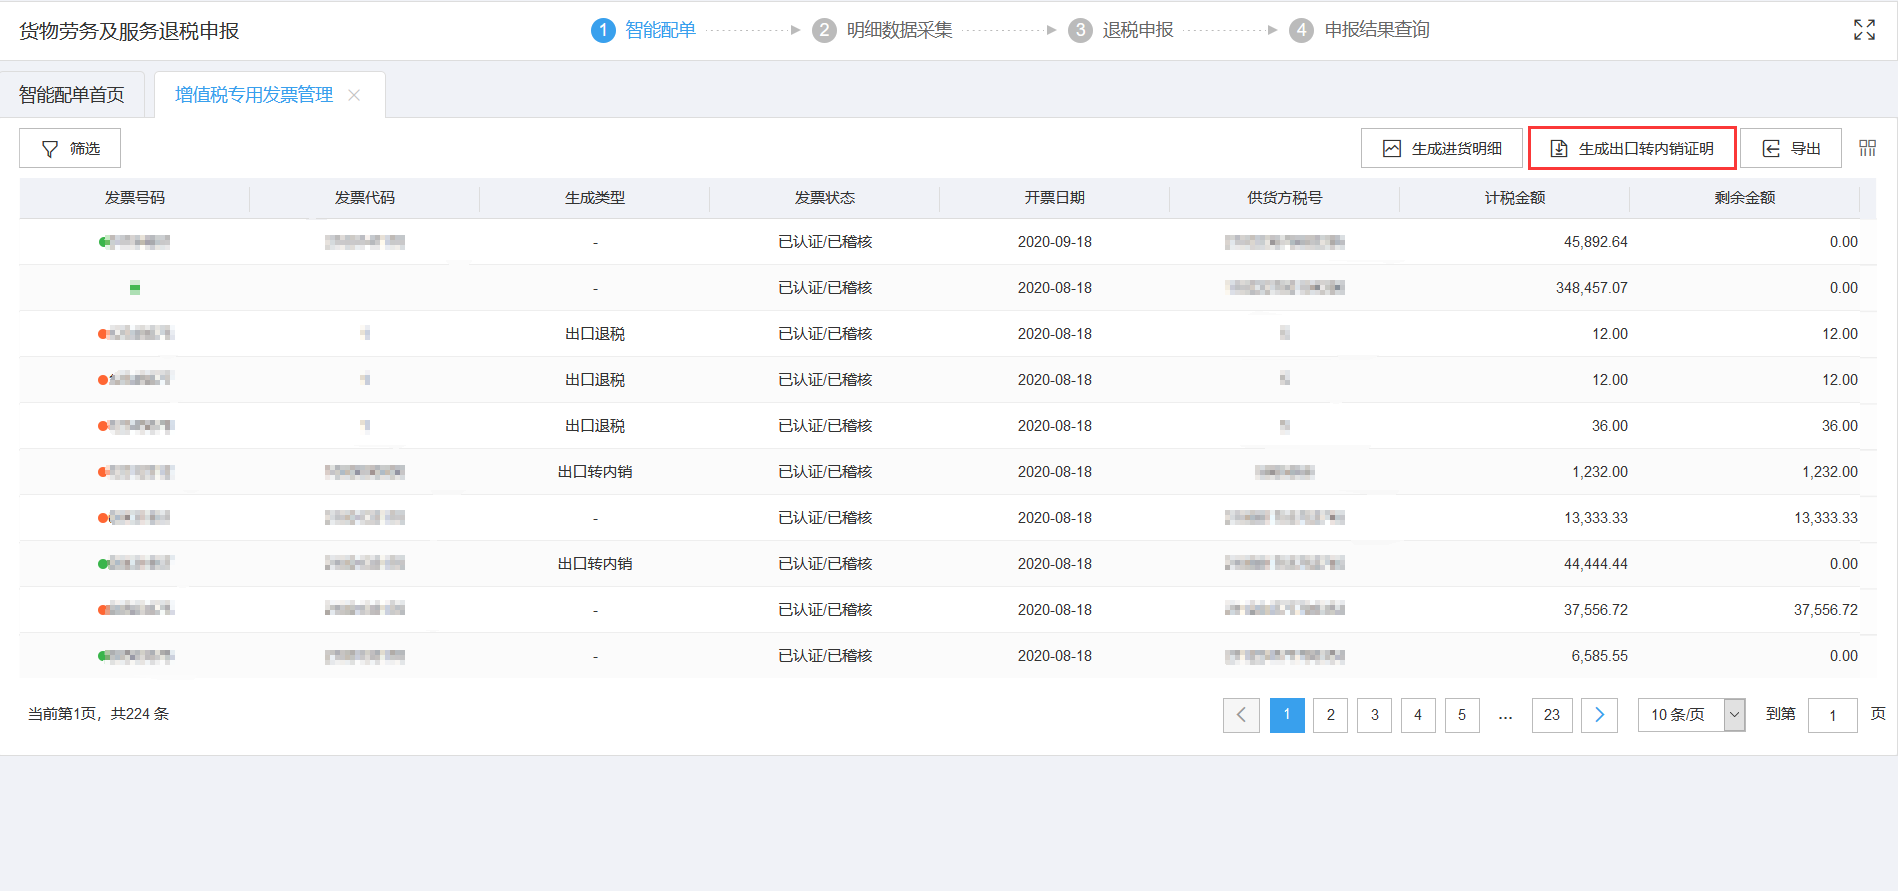Jump to page 23
This screenshot has height=891, width=1898.
click(1551, 715)
